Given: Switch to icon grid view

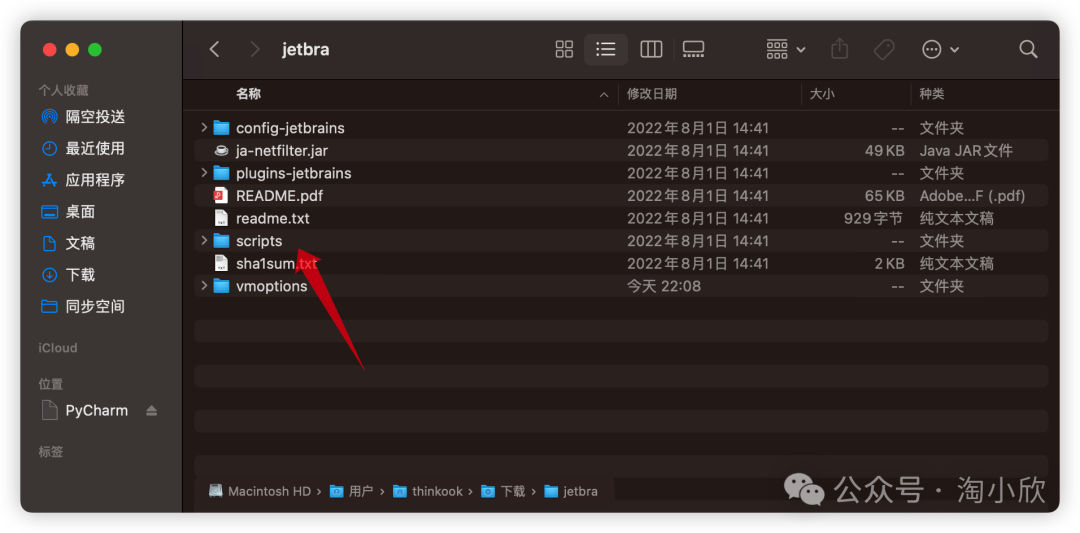Looking at the screenshot, I should tap(564, 50).
